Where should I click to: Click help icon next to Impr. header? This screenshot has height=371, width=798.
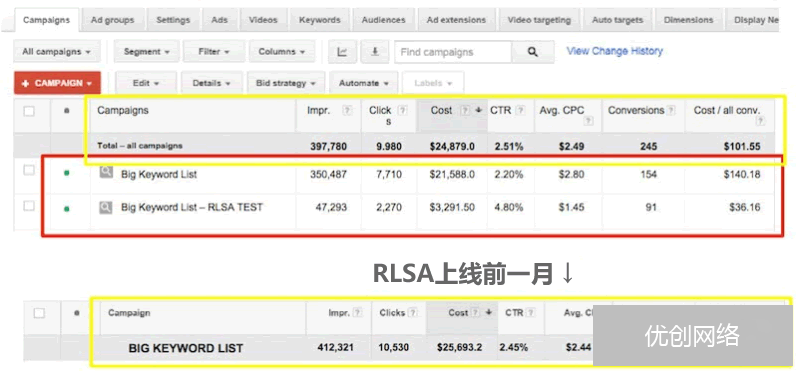pyautogui.click(x=347, y=110)
